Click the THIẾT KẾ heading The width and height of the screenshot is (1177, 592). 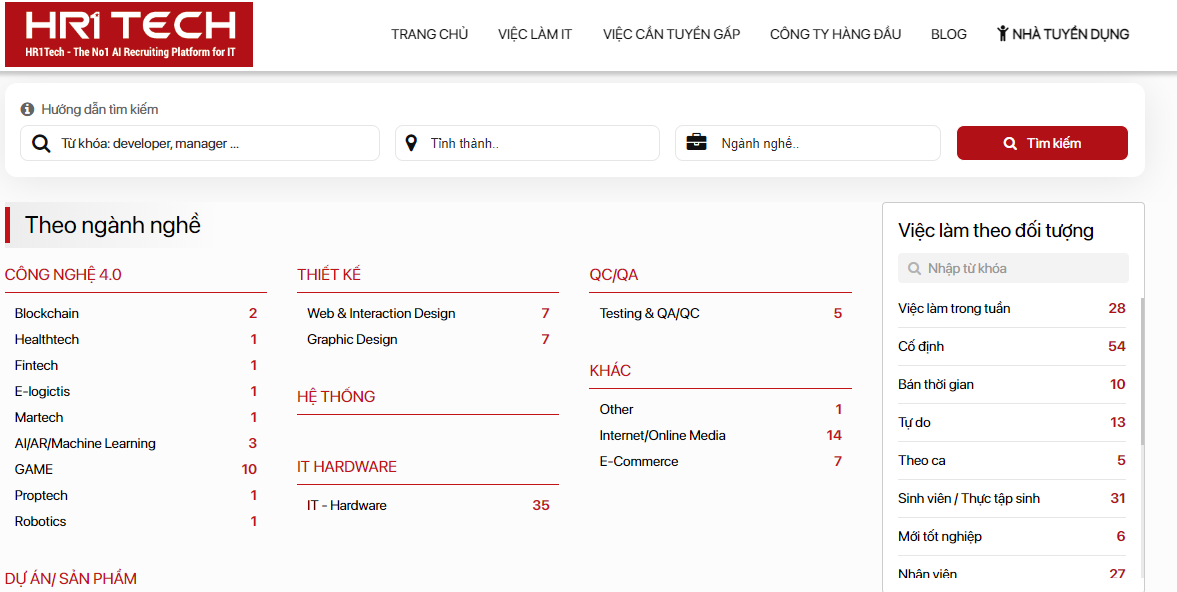tap(329, 275)
